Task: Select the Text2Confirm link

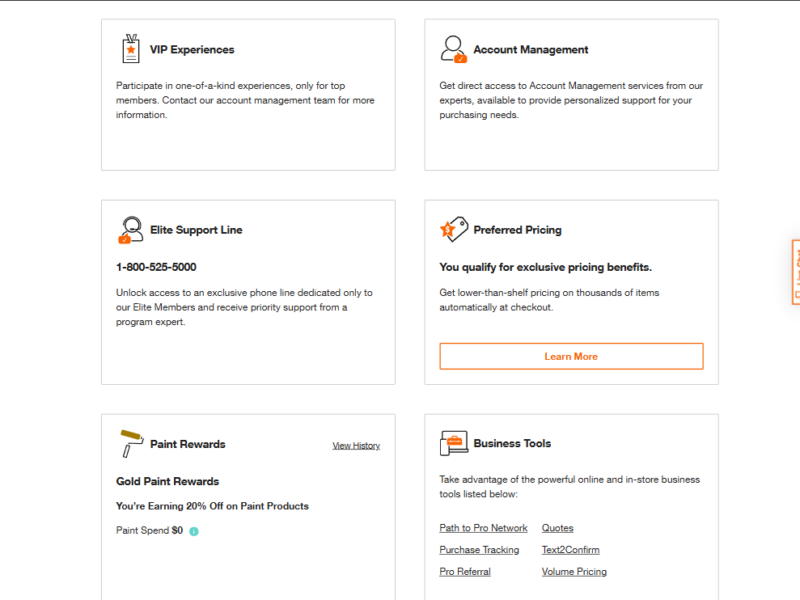Action: 570,550
